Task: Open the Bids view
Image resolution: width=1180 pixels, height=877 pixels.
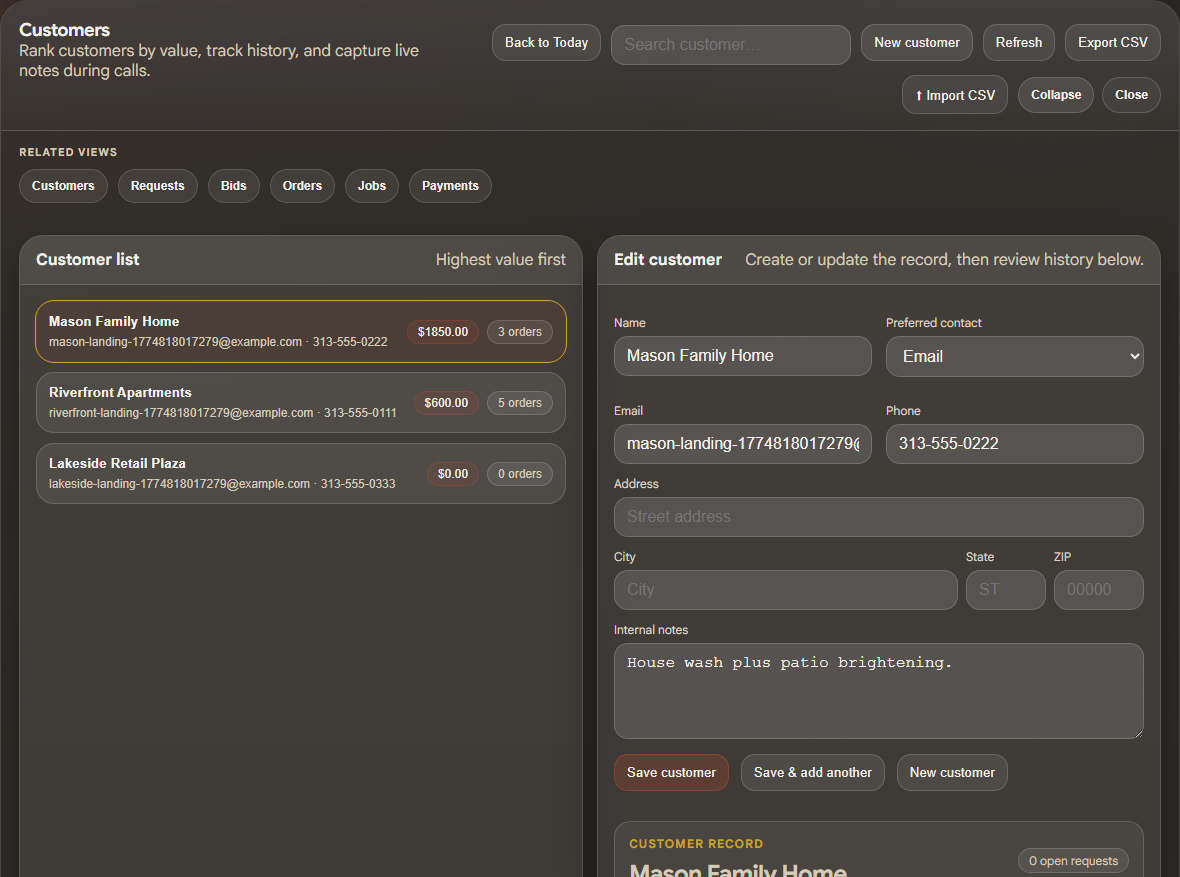Action: [x=233, y=186]
